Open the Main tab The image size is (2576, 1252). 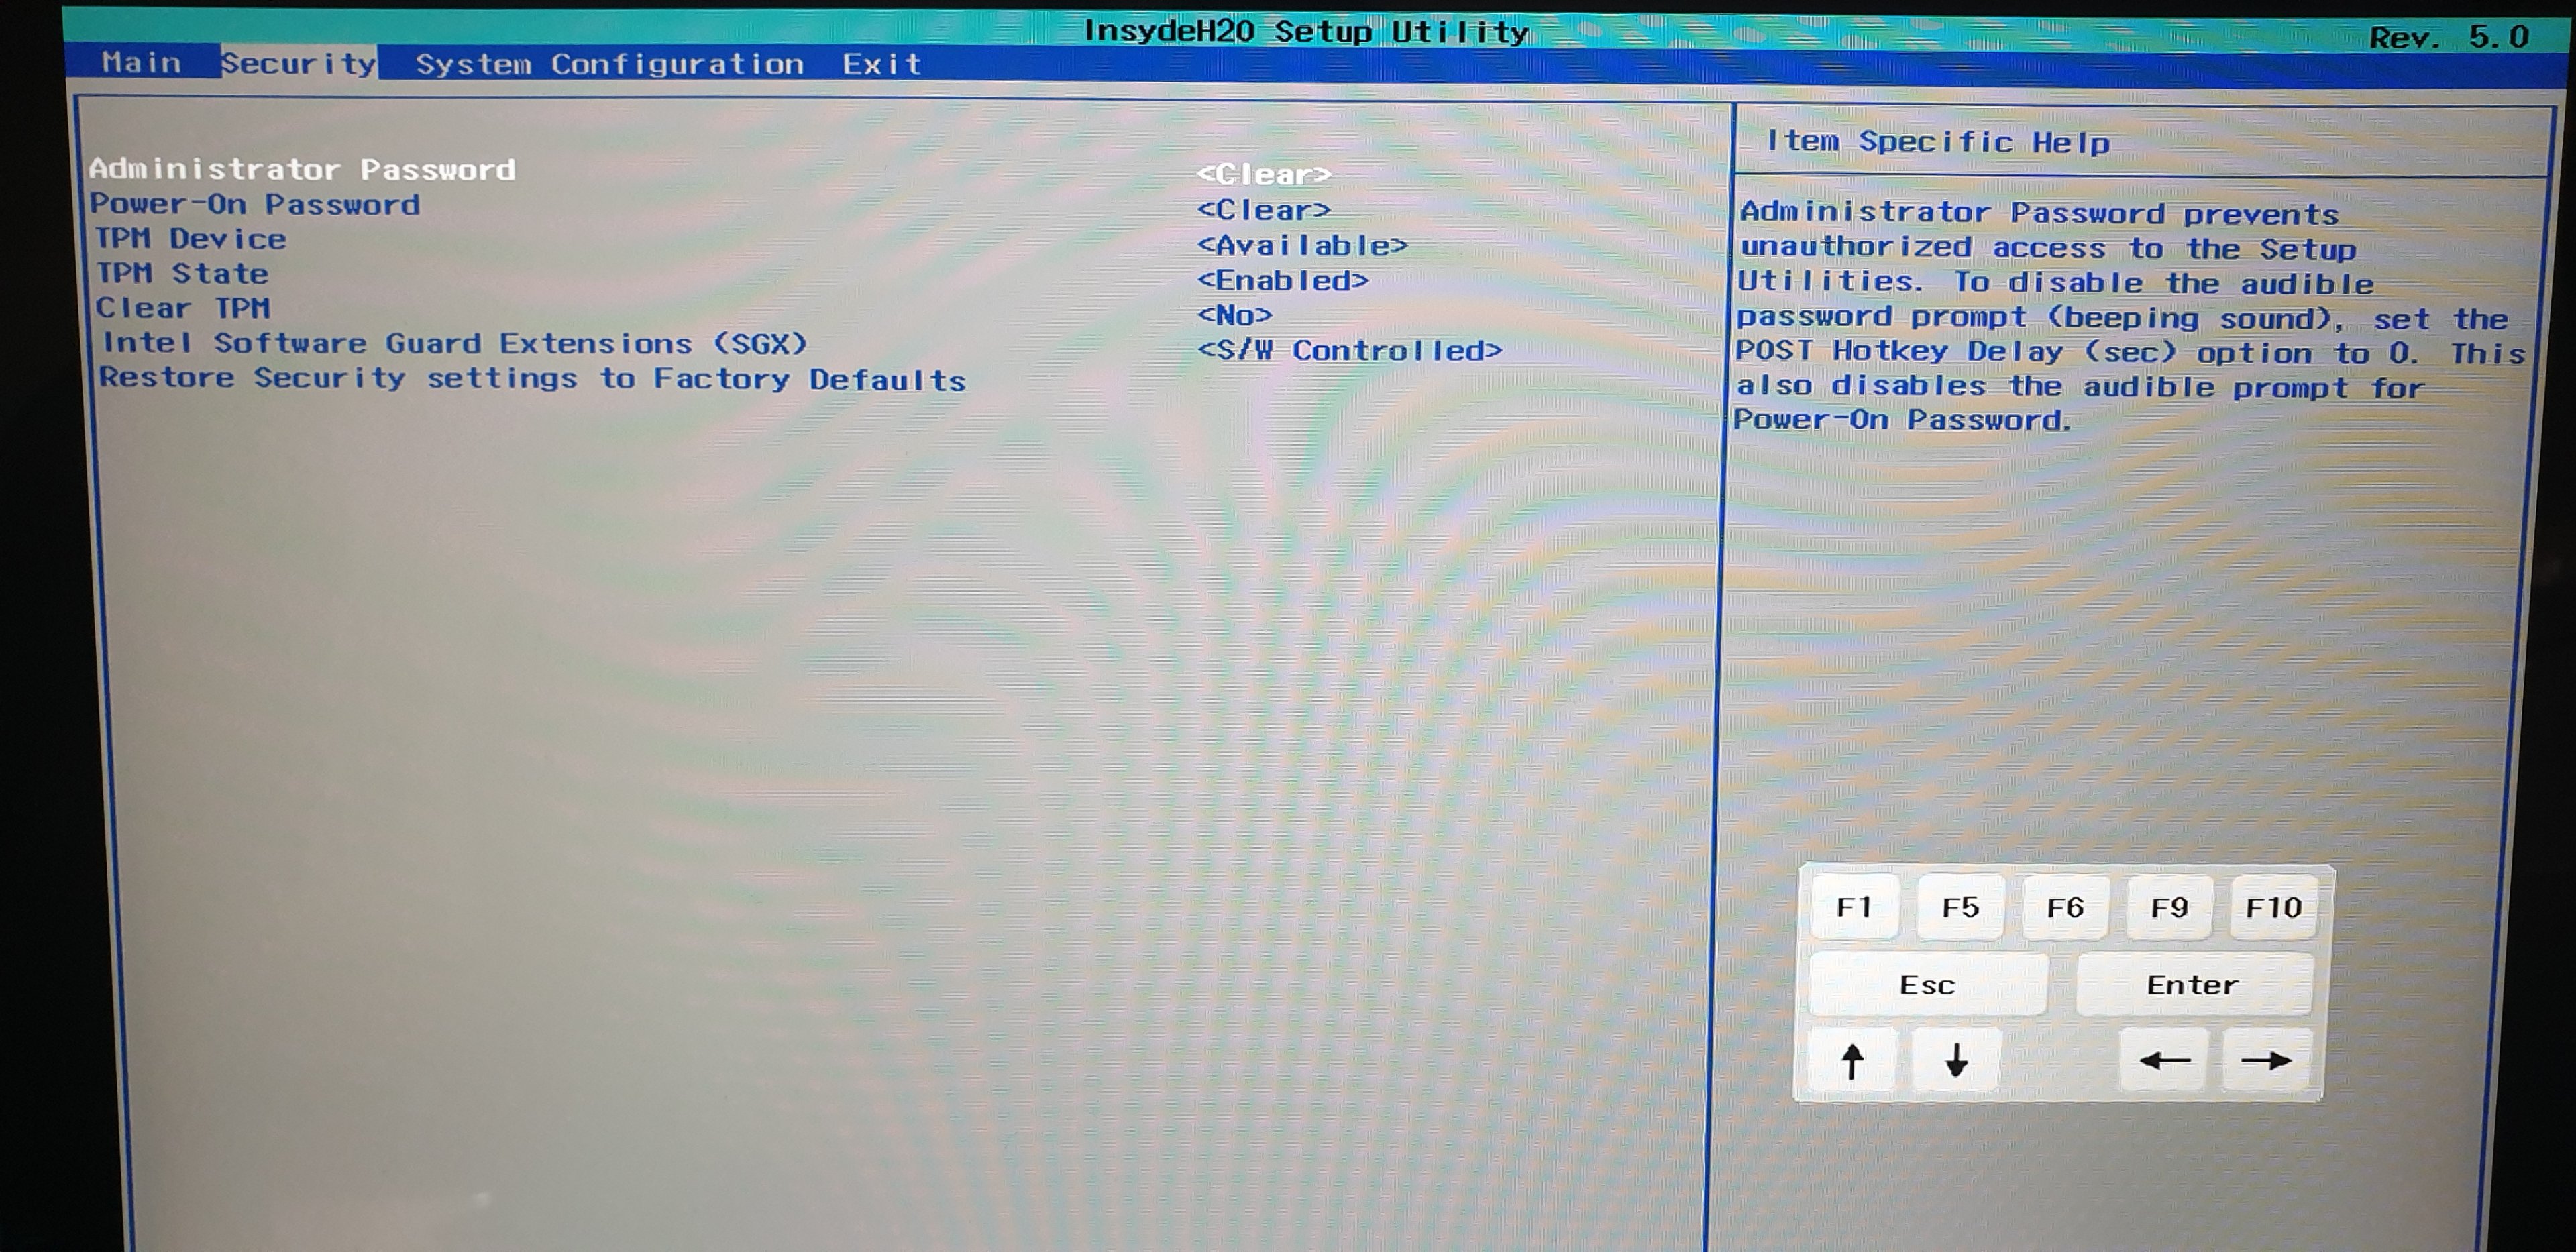point(141,63)
